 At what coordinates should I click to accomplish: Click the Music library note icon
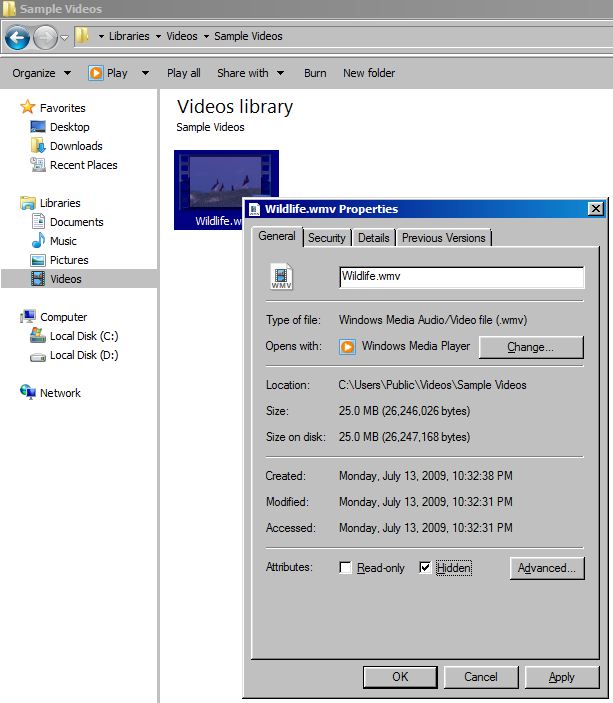[x=38, y=240]
